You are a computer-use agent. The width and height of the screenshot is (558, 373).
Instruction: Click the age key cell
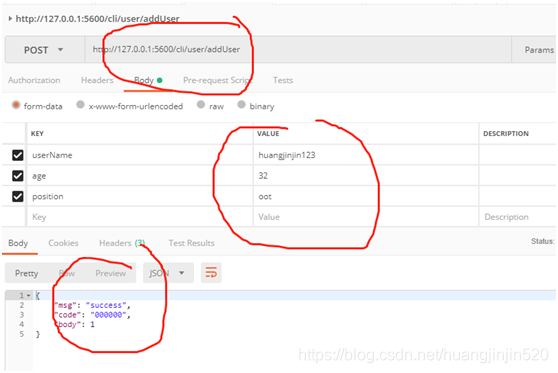(140, 175)
